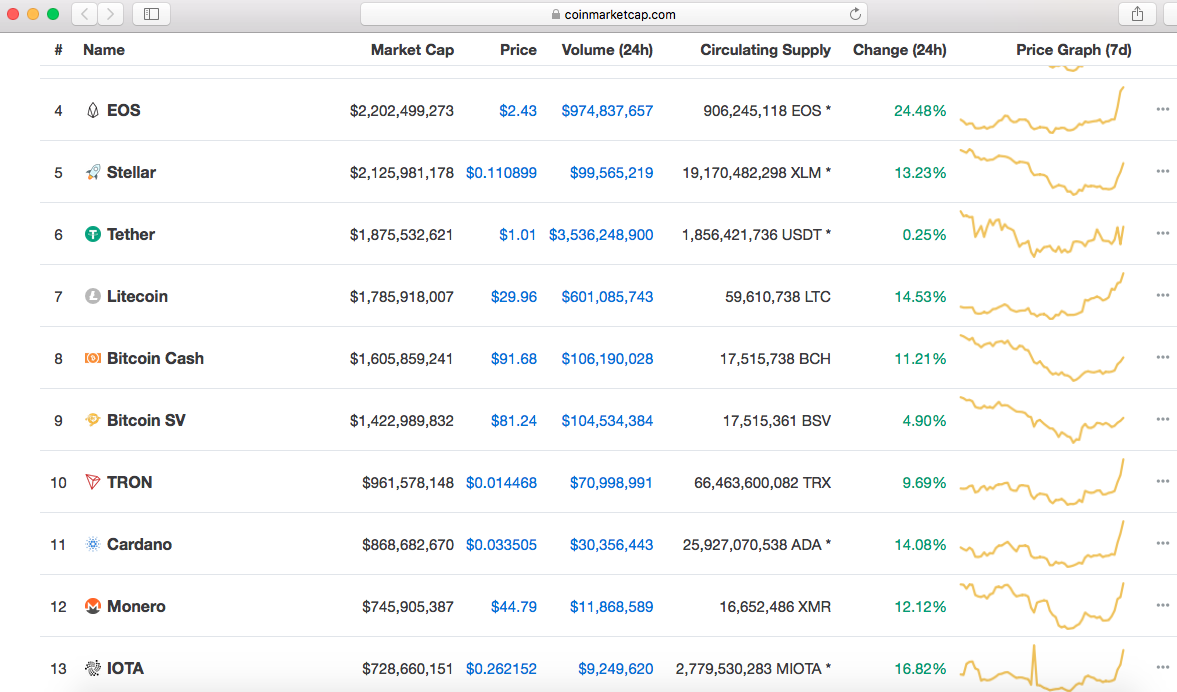The height and width of the screenshot is (692, 1177).
Task: Sort by the Market Cap column header
Action: [412, 50]
